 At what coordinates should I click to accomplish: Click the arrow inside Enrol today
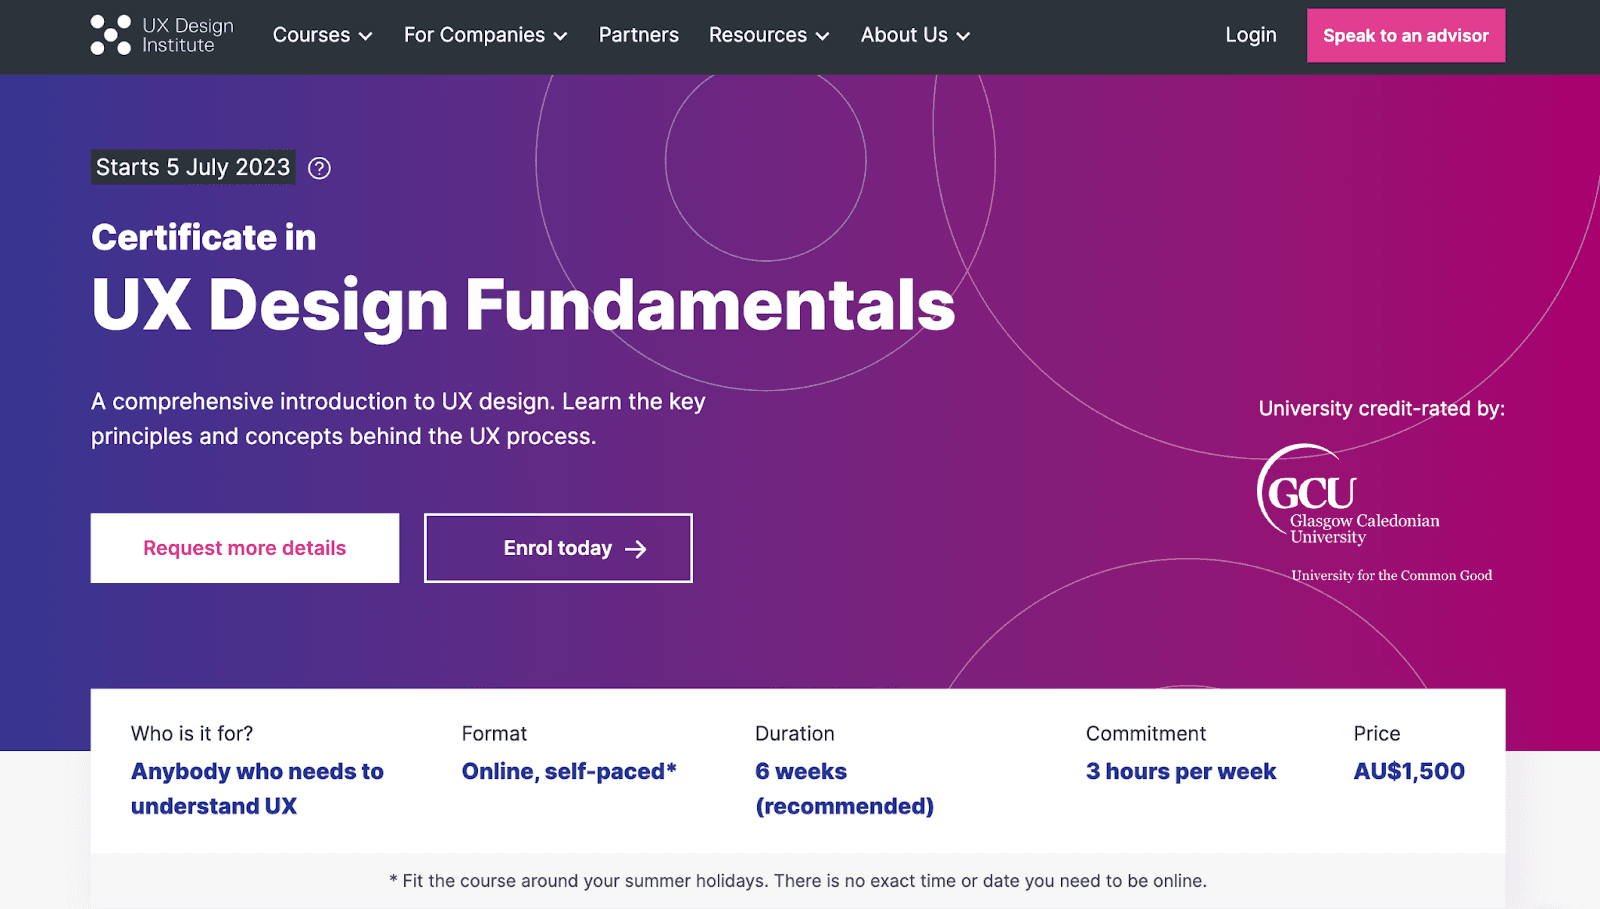635,548
